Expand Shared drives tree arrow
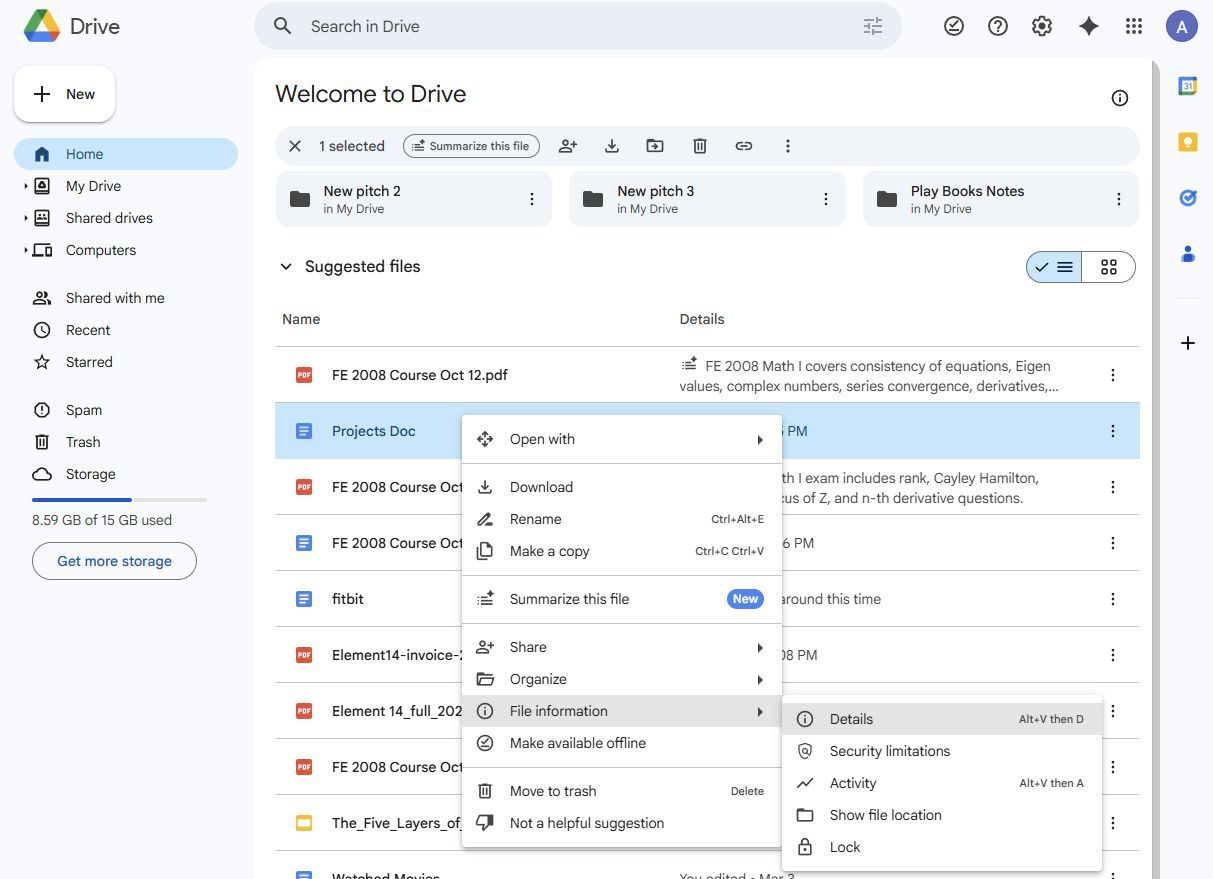Viewport: 1213px width, 879px height. tap(26, 218)
